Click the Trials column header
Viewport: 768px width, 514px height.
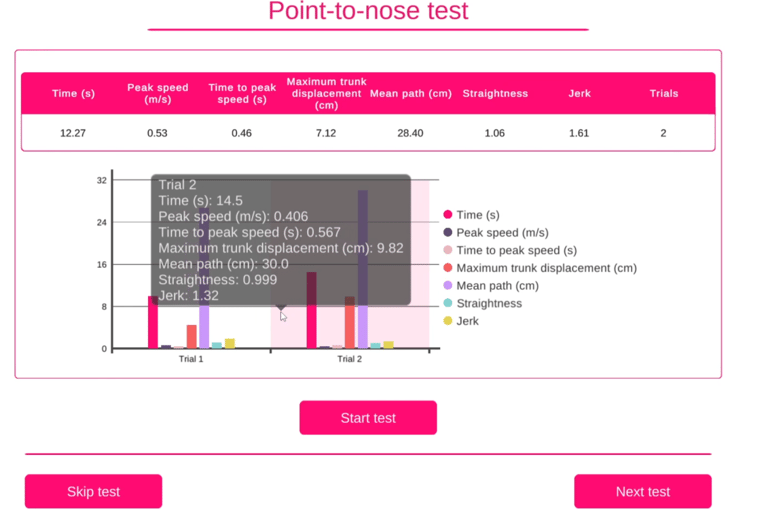pos(663,93)
